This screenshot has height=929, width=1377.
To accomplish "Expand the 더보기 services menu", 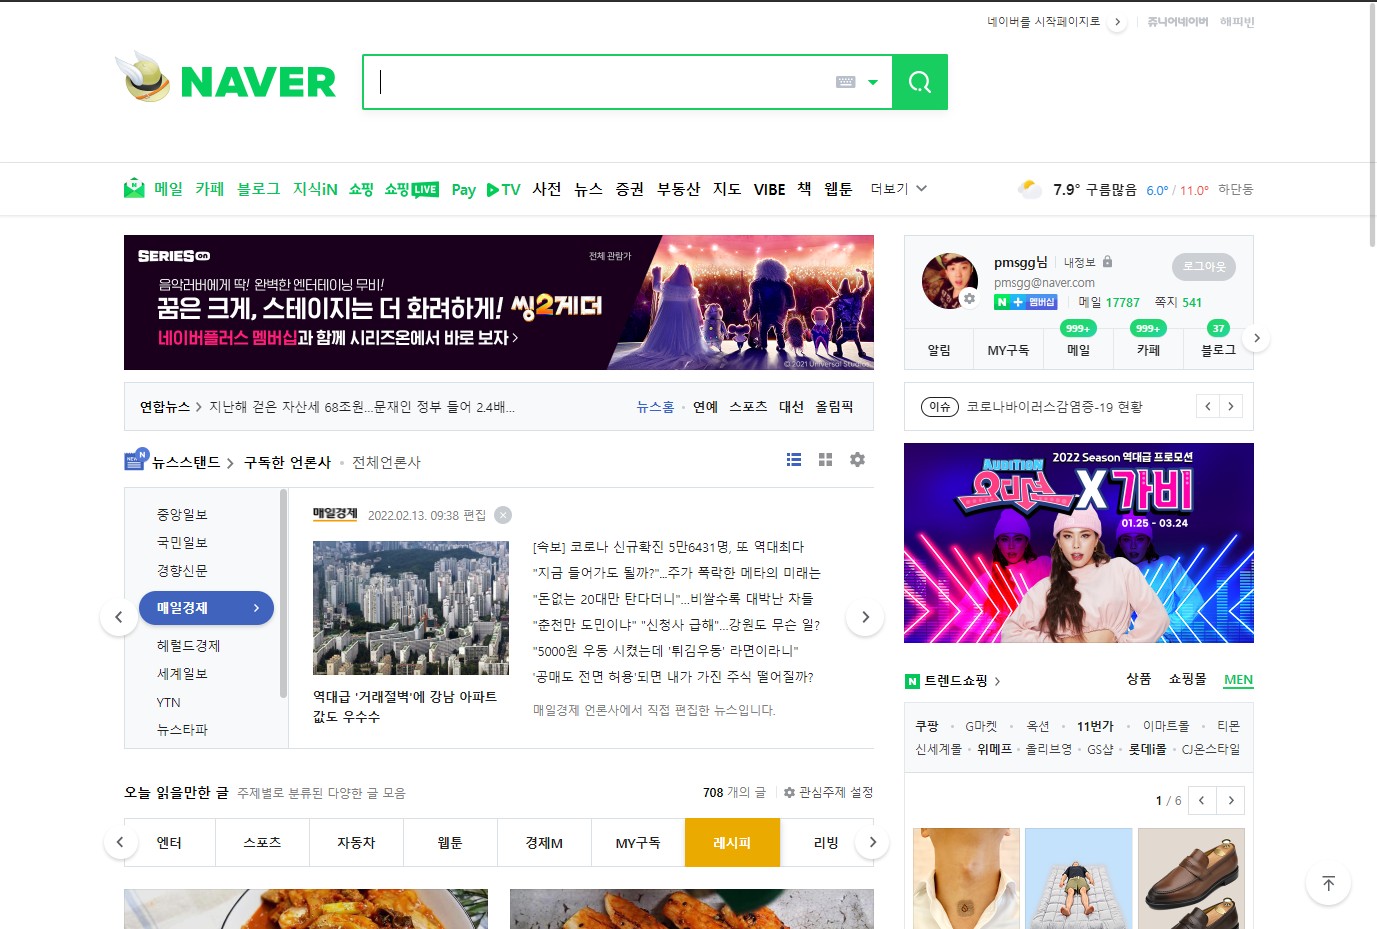I will click(x=898, y=189).
